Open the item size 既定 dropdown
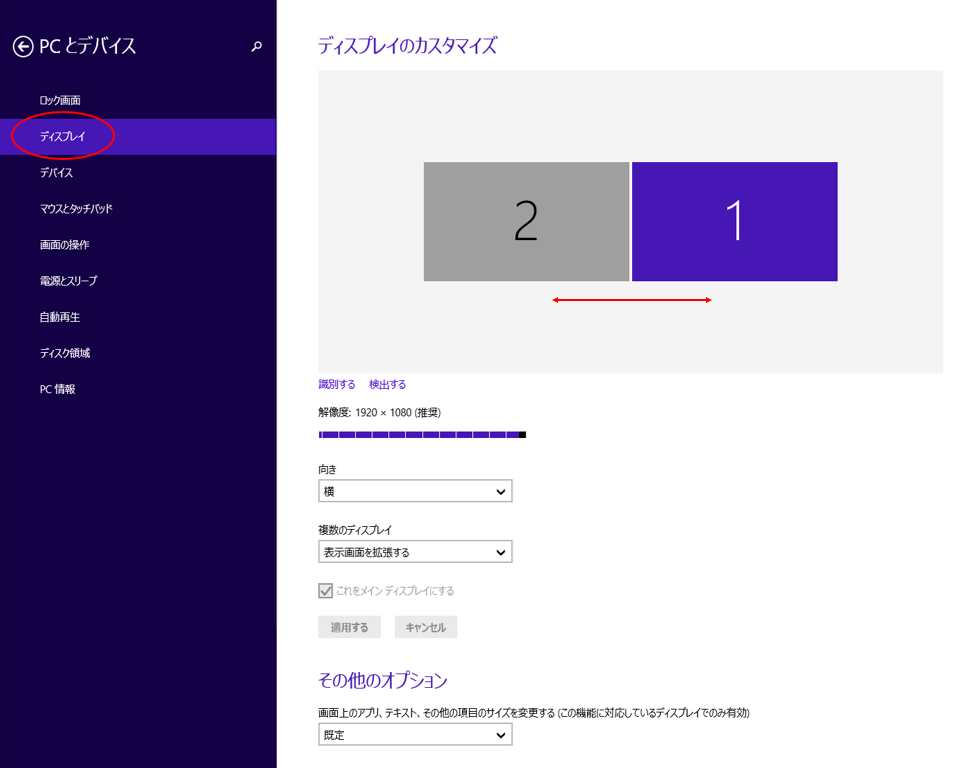 click(x=415, y=735)
